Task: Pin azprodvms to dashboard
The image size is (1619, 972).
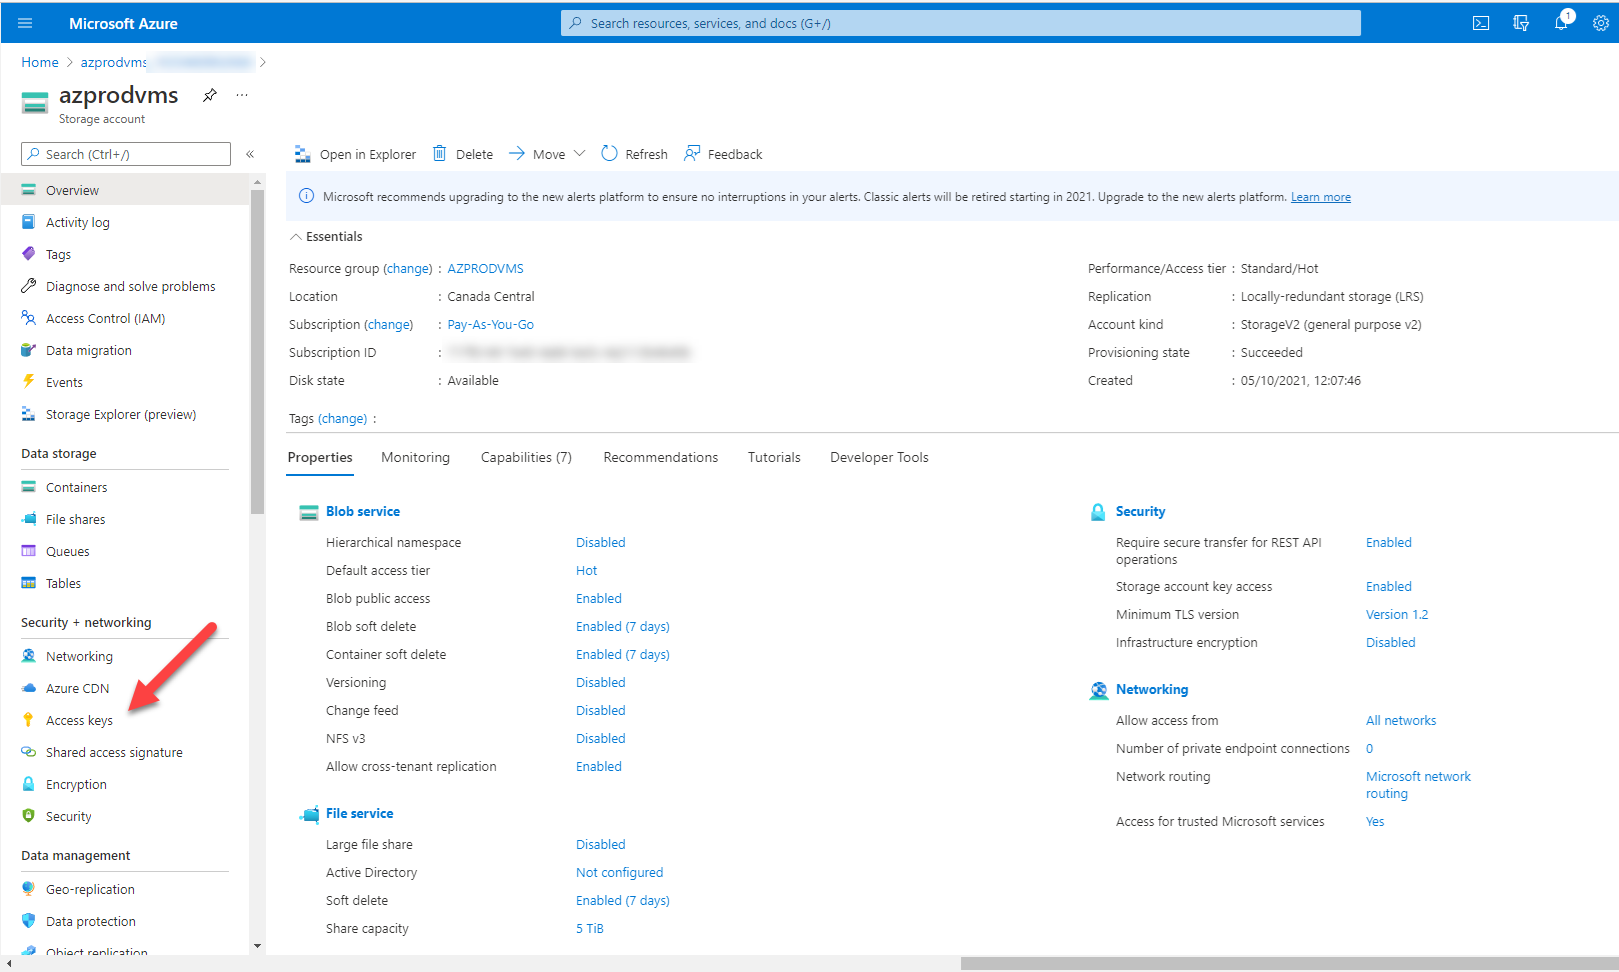Action: 209,95
